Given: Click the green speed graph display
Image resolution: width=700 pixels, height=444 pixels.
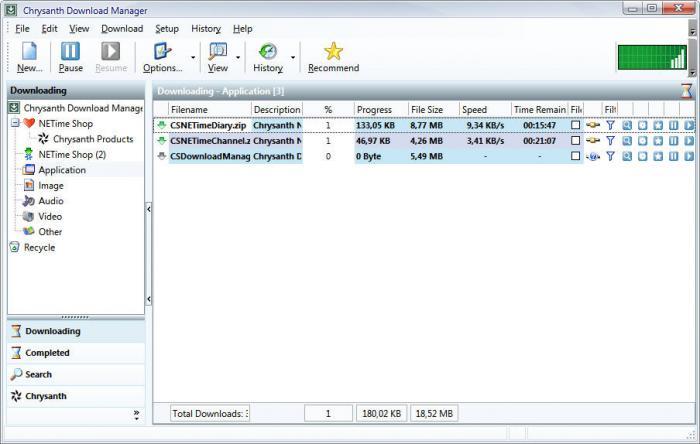Looking at the screenshot, I should click(x=652, y=57).
